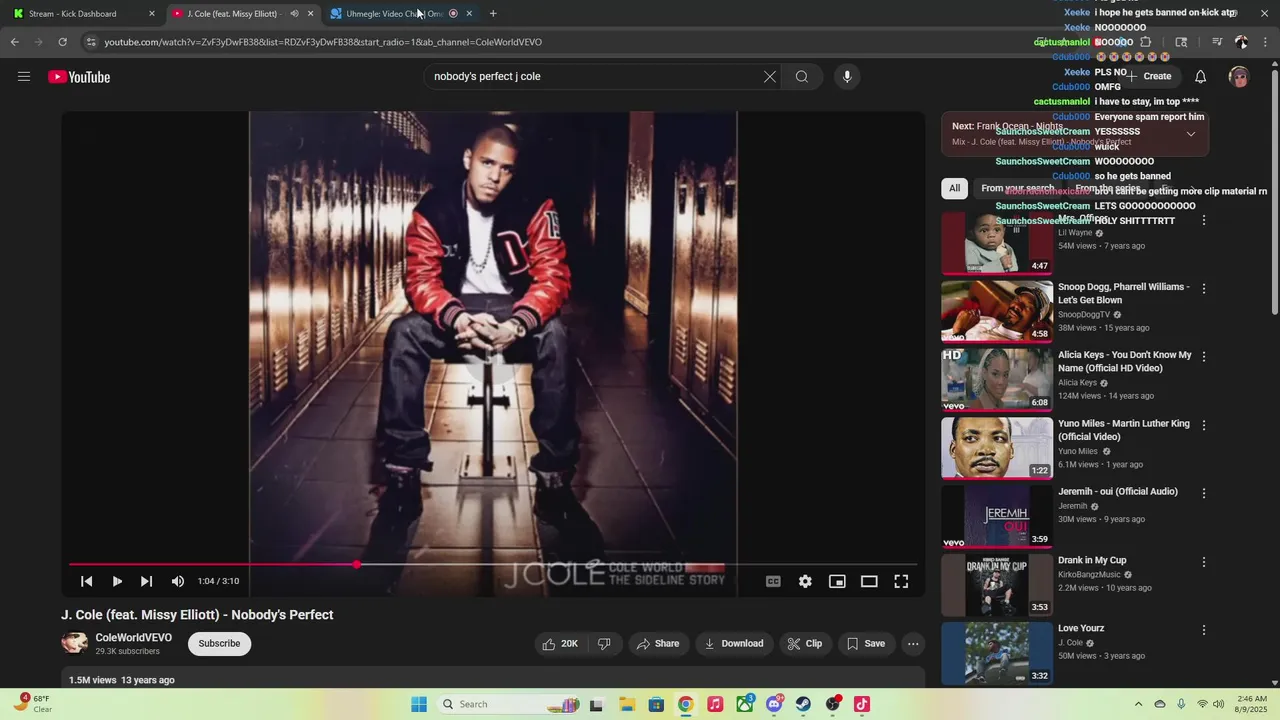Open options for Jeremih oui video
The image size is (1280, 720).
(1204, 493)
